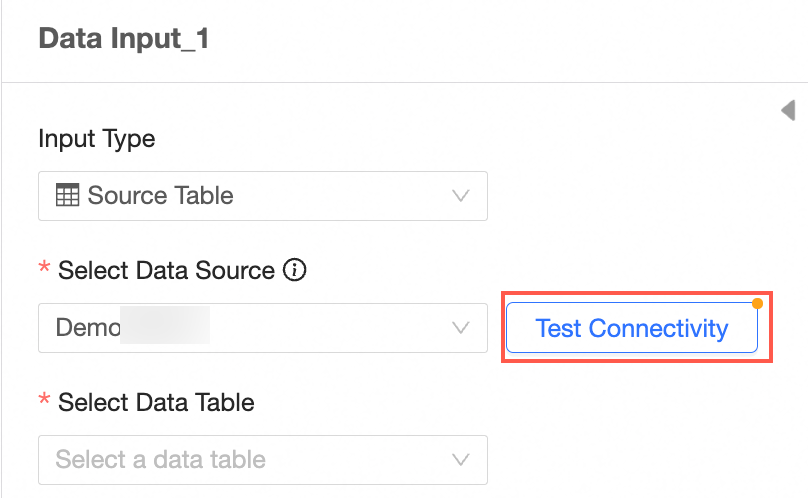Click the Select Data Table label
Viewport: 808px width, 498px height.
[156, 403]
